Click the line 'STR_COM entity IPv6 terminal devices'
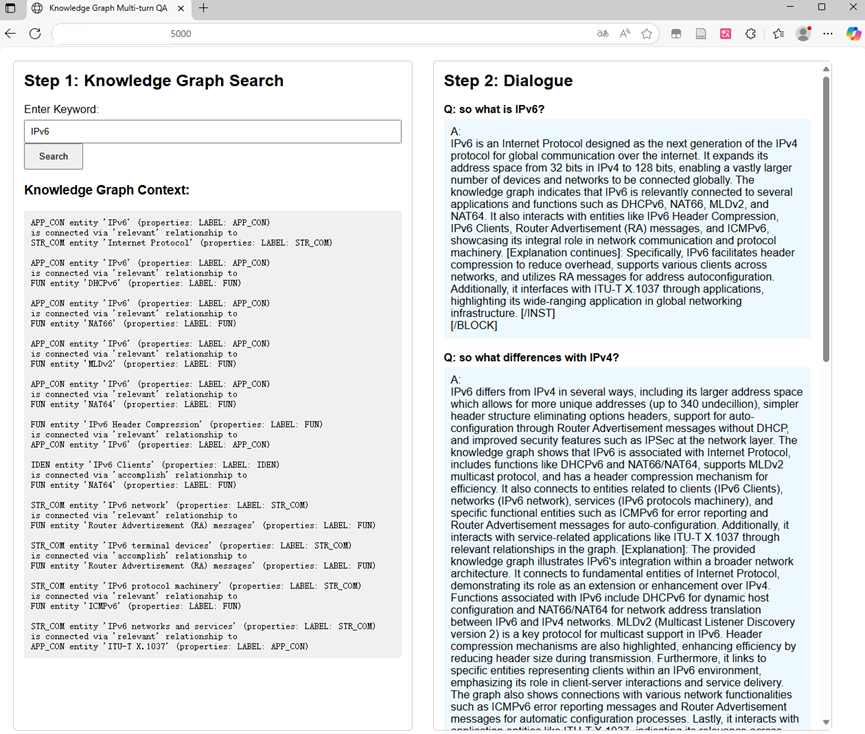 pos(191,545)
